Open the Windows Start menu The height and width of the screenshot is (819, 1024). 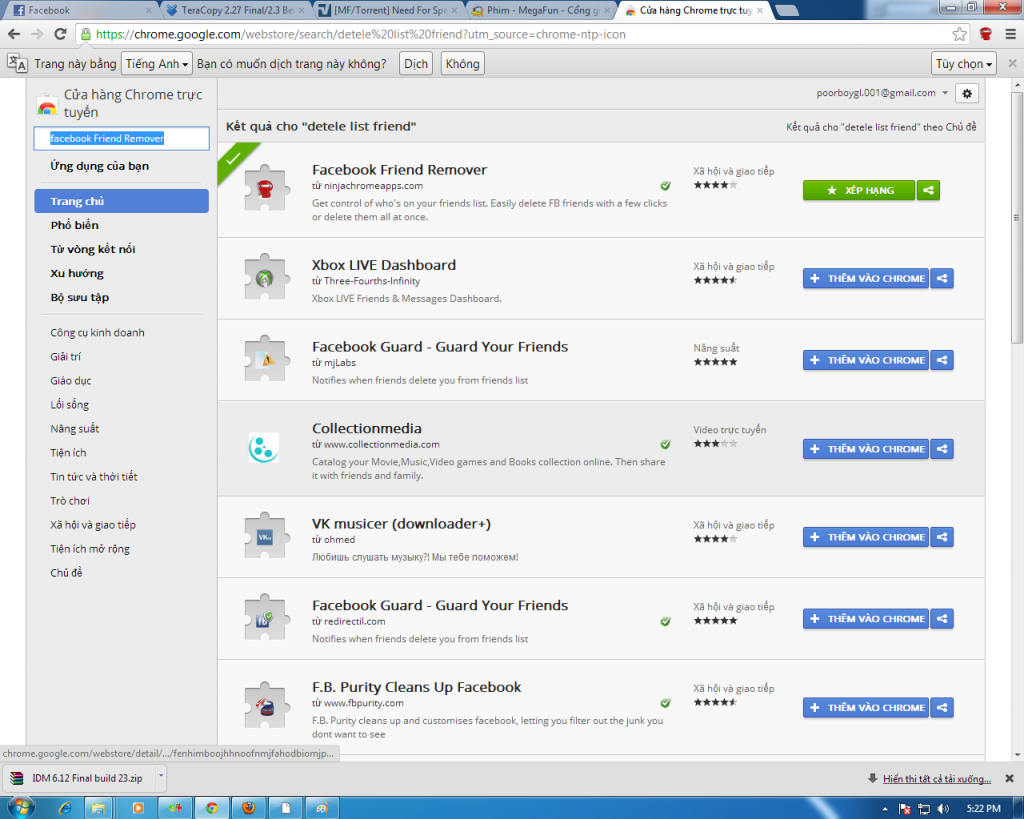20,808
